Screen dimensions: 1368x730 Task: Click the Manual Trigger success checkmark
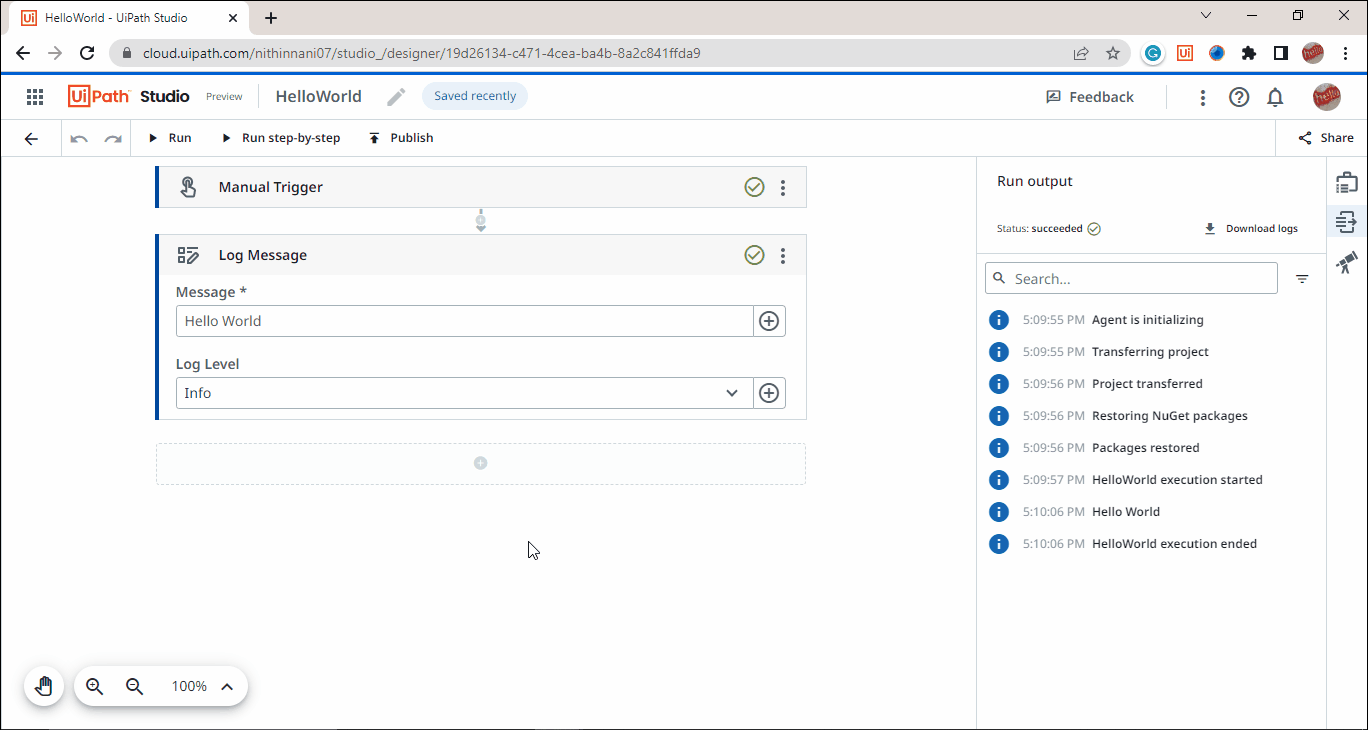pos(754,187)
